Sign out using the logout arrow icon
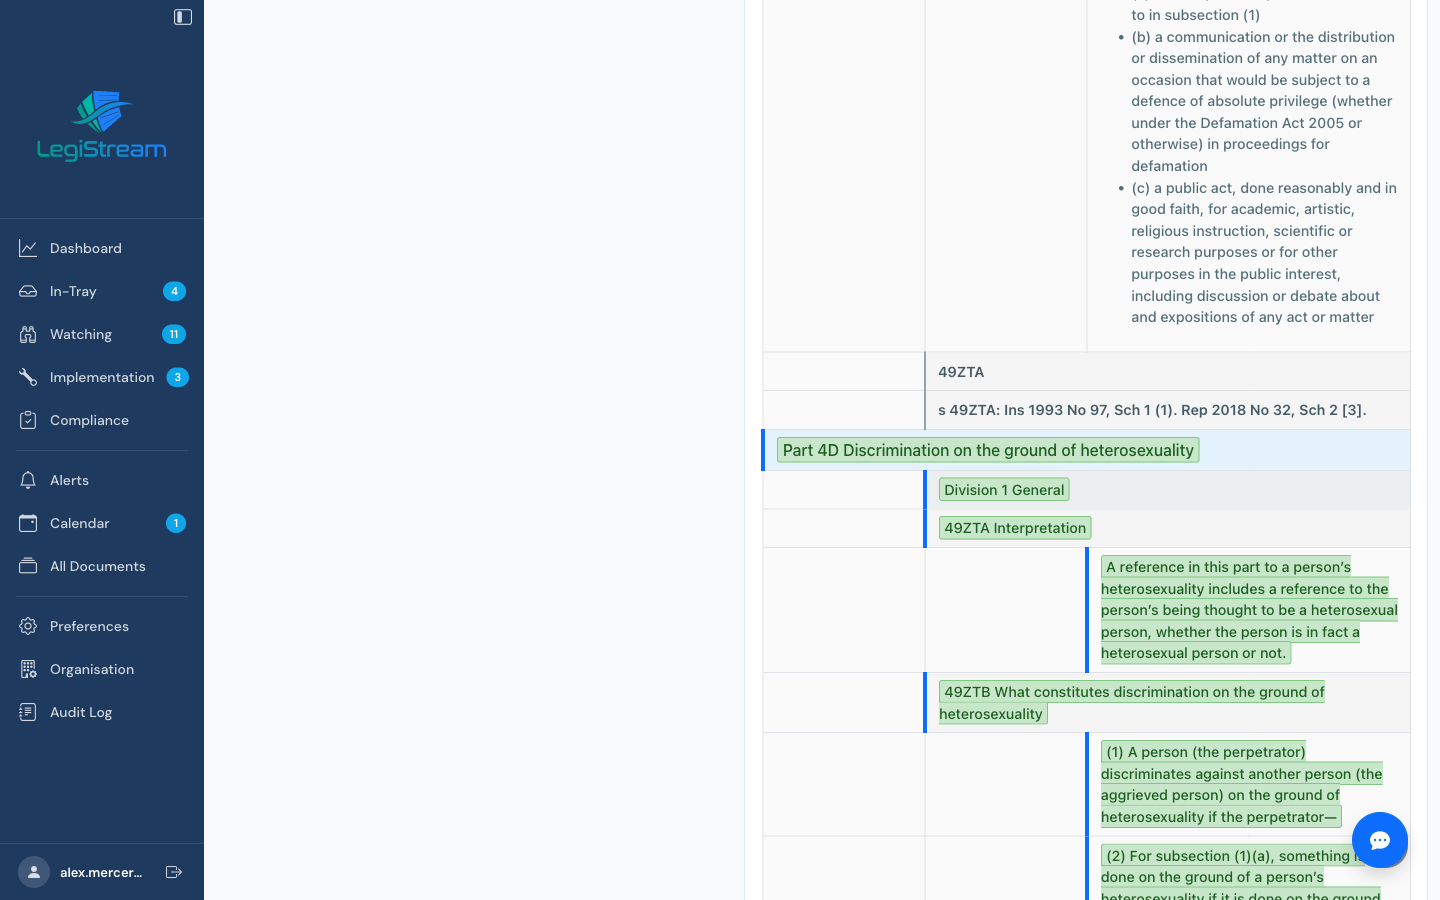 (x=174, y=872)
